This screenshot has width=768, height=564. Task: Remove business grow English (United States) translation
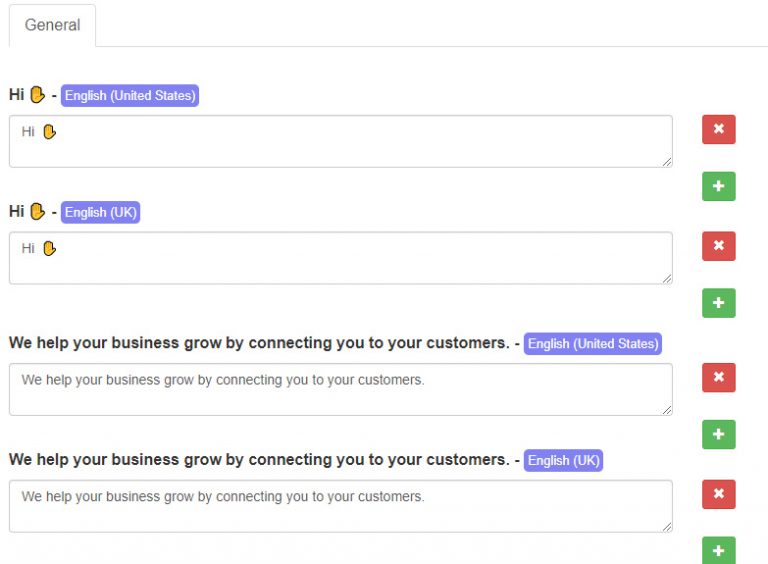pos(719,377)
